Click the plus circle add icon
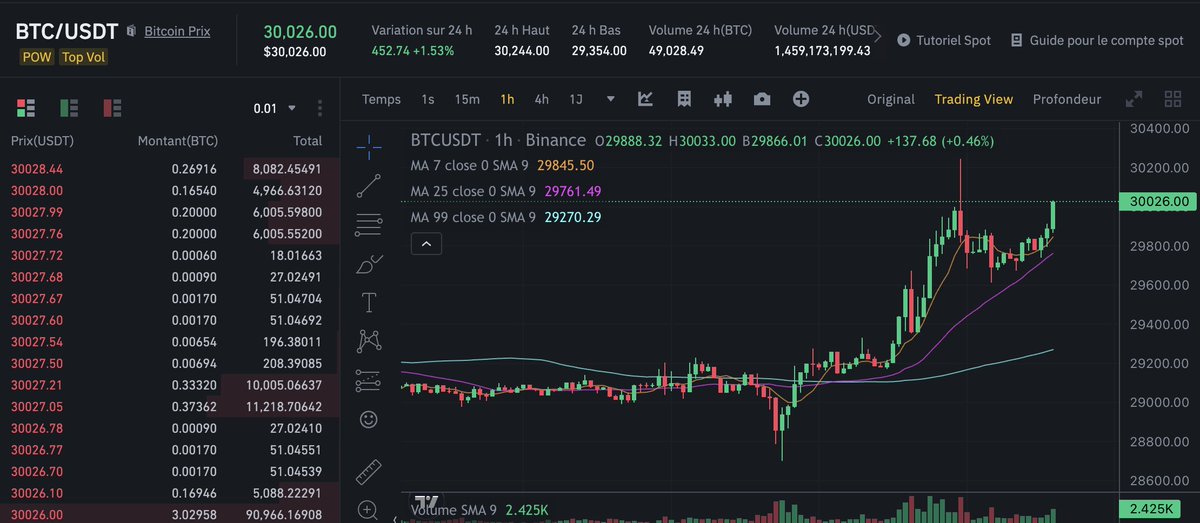 tap(801, 99)
